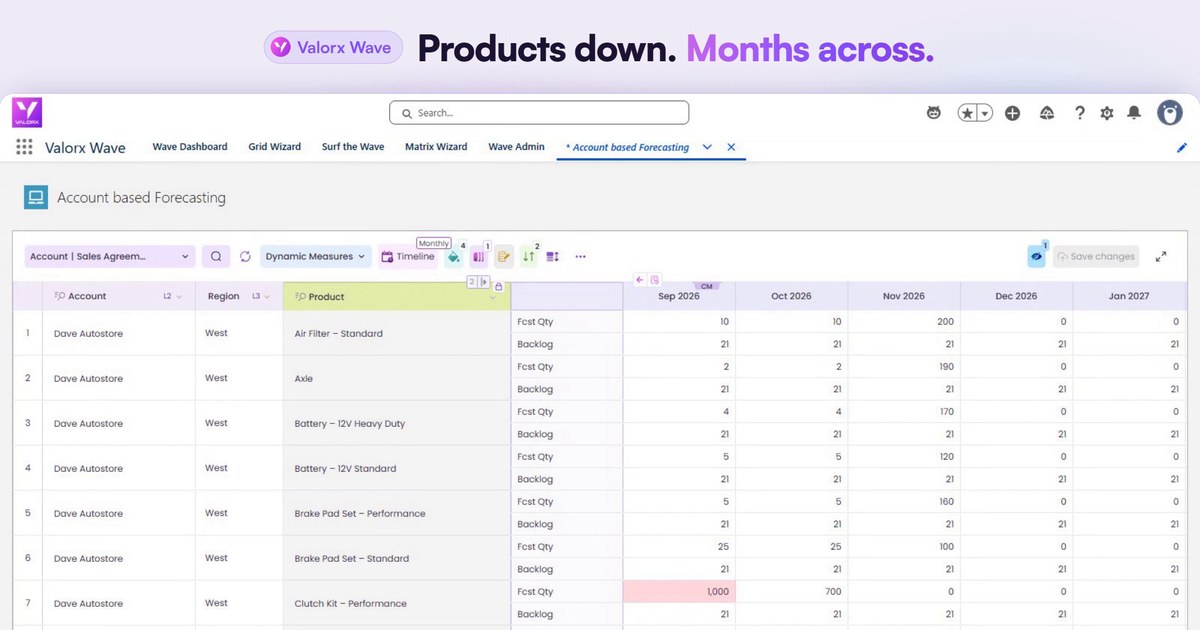
Task: Click the Air Filter – Standard product cell
Action: pos(397,333)
